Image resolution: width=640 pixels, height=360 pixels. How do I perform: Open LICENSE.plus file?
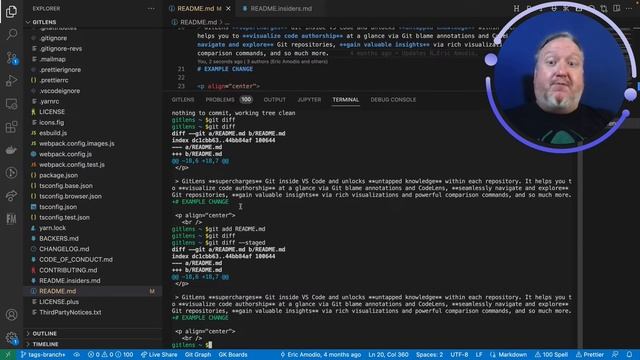click(x=59, y=302)
